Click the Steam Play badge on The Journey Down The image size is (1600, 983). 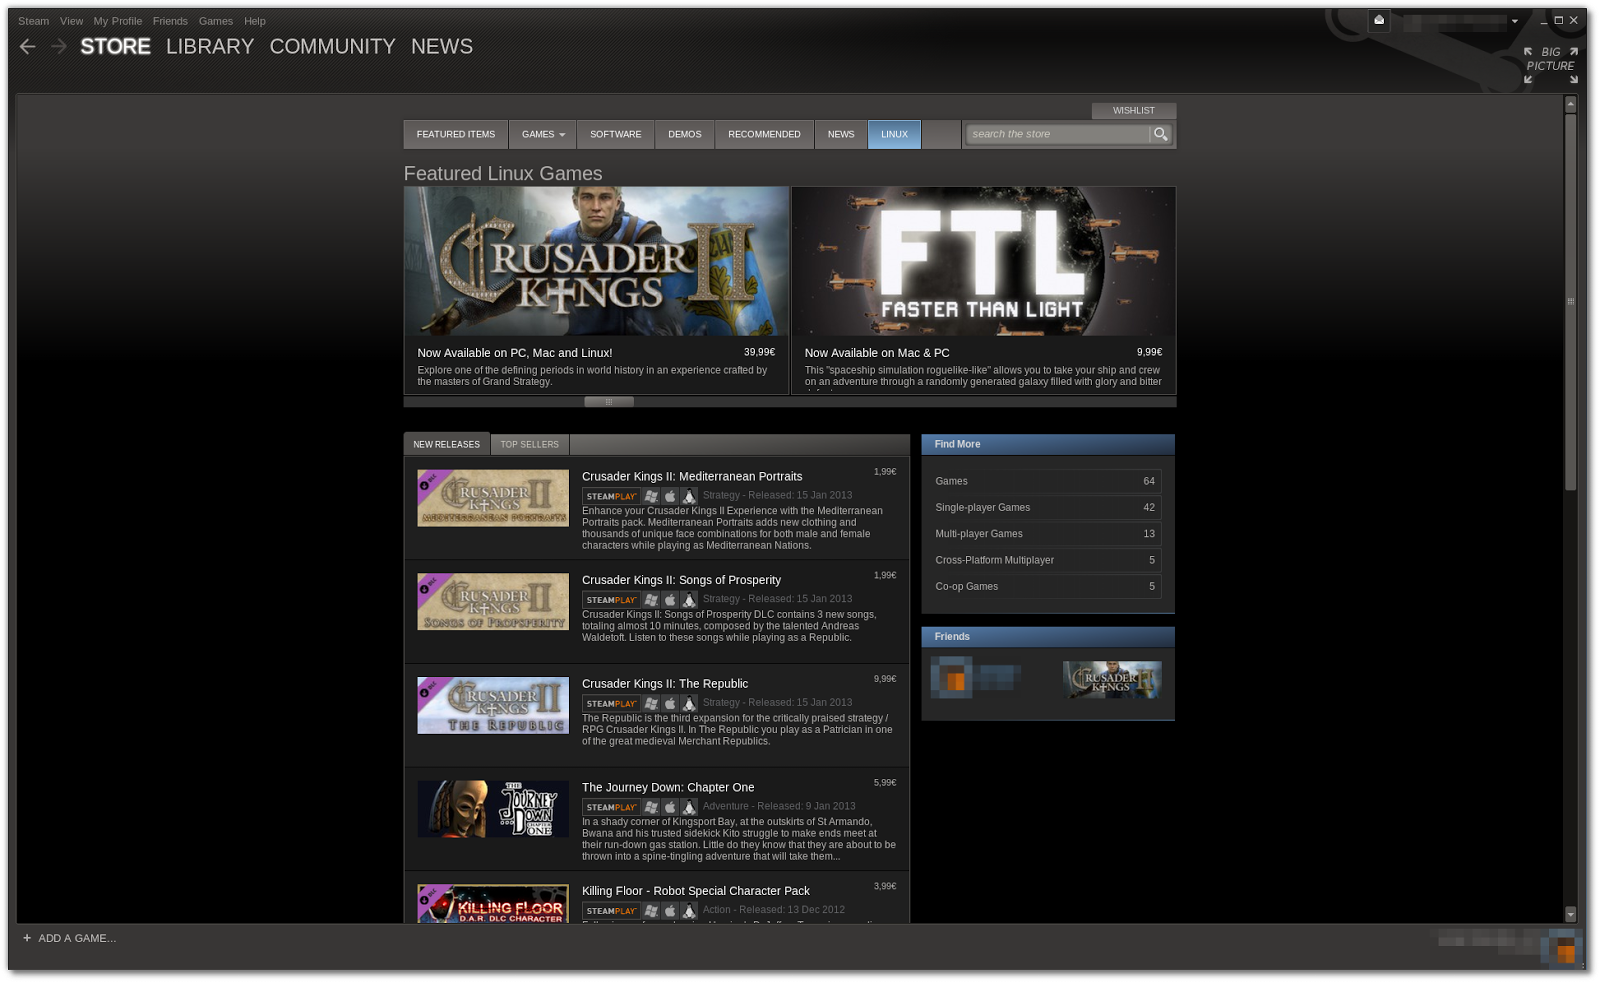(x=610, y=806)
